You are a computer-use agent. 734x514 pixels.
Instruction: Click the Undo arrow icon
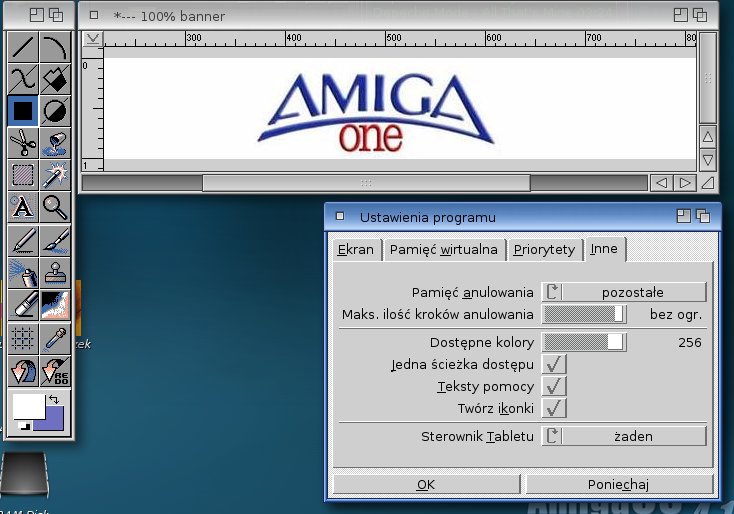click(x=22, y=371)
